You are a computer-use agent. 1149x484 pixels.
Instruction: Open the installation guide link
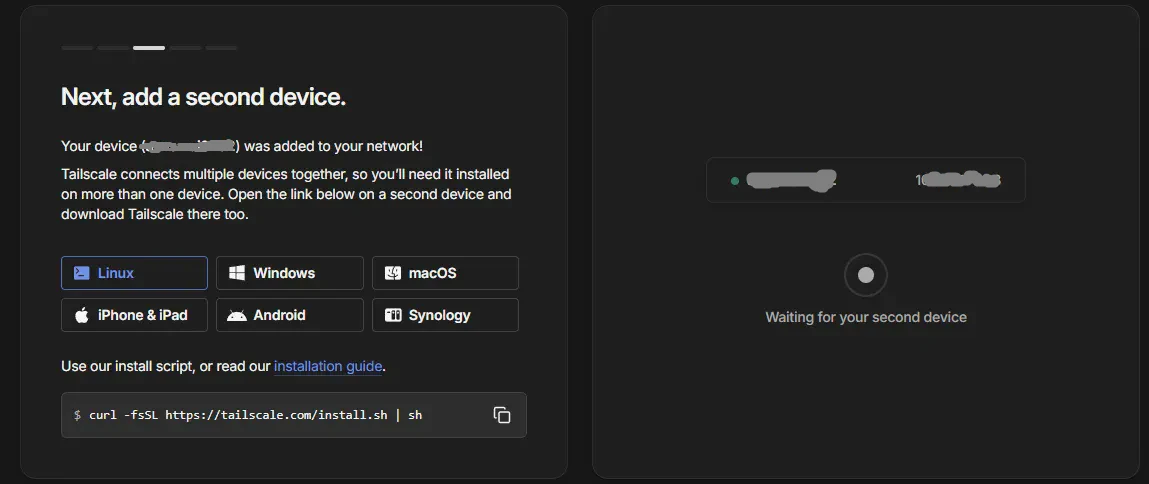328,366
